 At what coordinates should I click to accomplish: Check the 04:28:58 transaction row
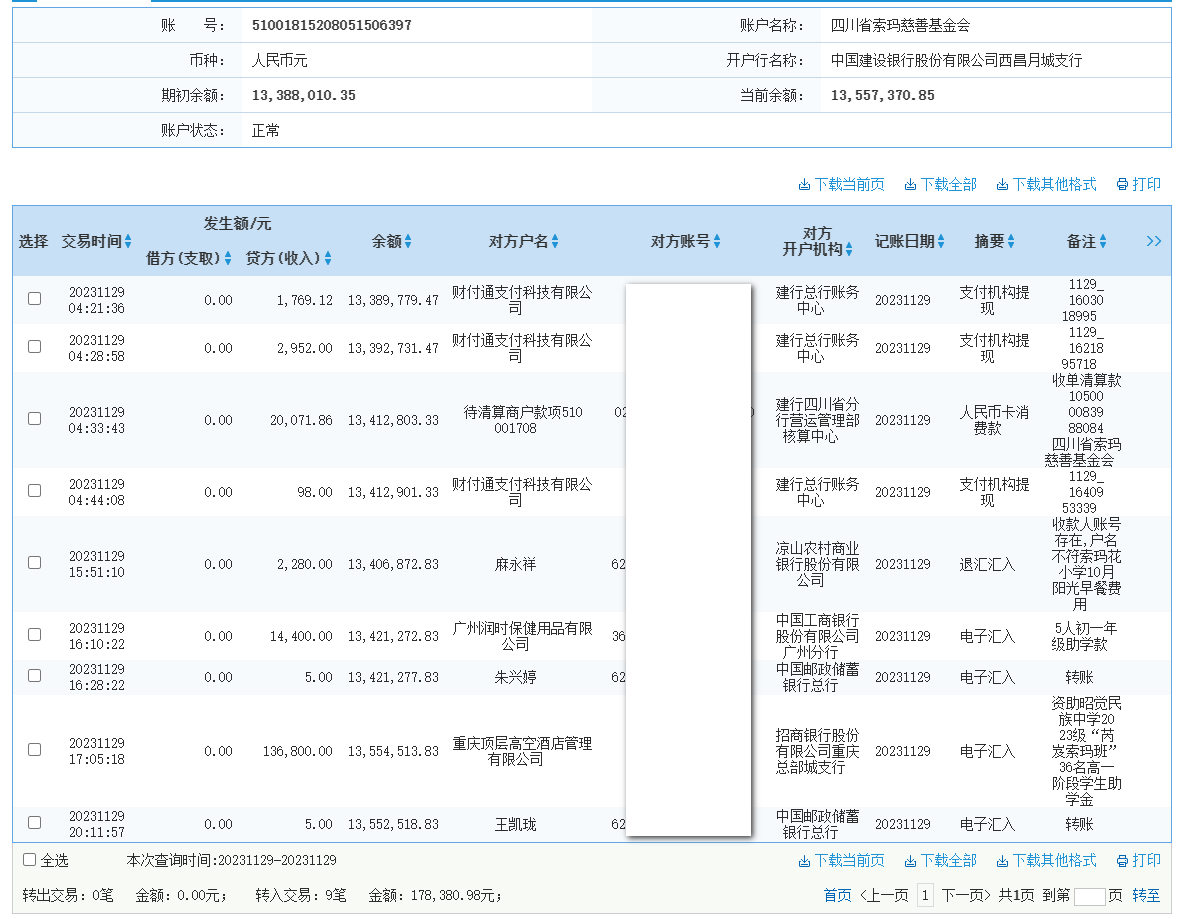click(x=35, y=347)
